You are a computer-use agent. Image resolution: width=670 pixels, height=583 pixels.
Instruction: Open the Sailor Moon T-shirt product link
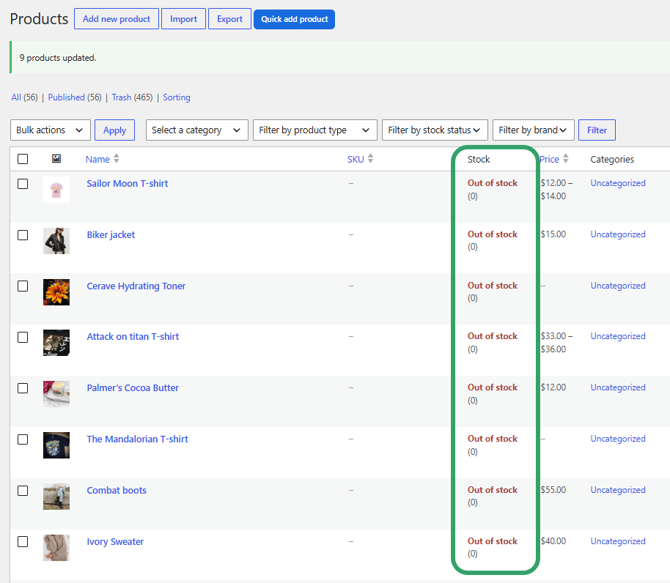click(127, 183)
